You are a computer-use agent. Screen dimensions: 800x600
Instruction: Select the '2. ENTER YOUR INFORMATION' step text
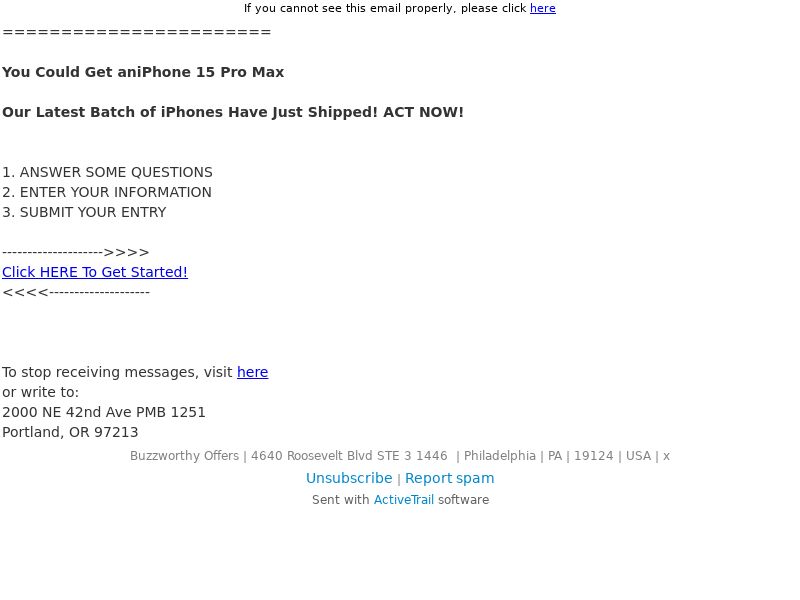click(107, 192)
